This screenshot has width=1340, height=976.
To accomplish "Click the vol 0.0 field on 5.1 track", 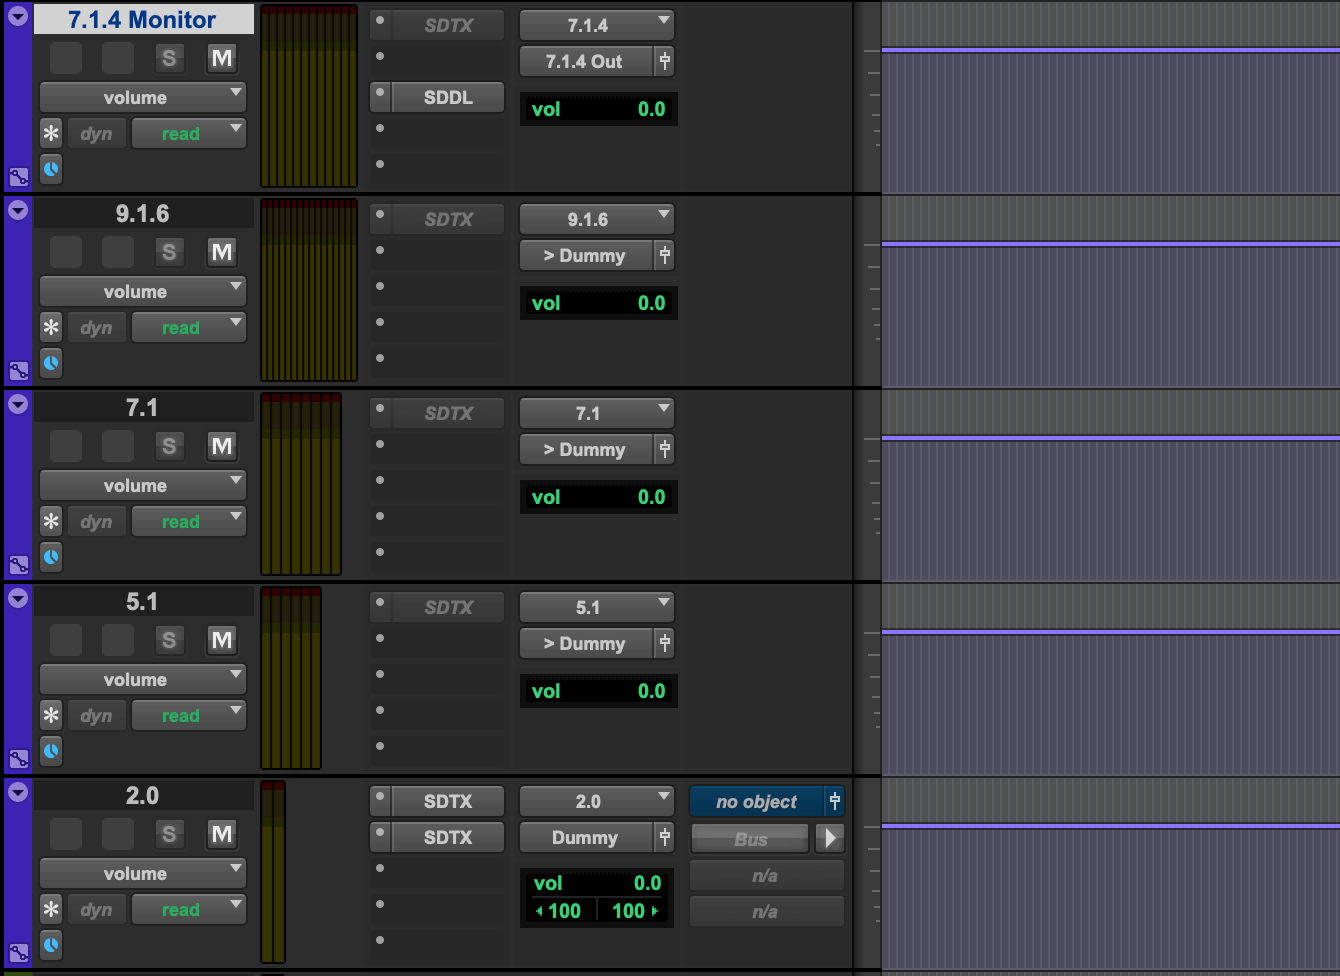I will coord(598,692).
